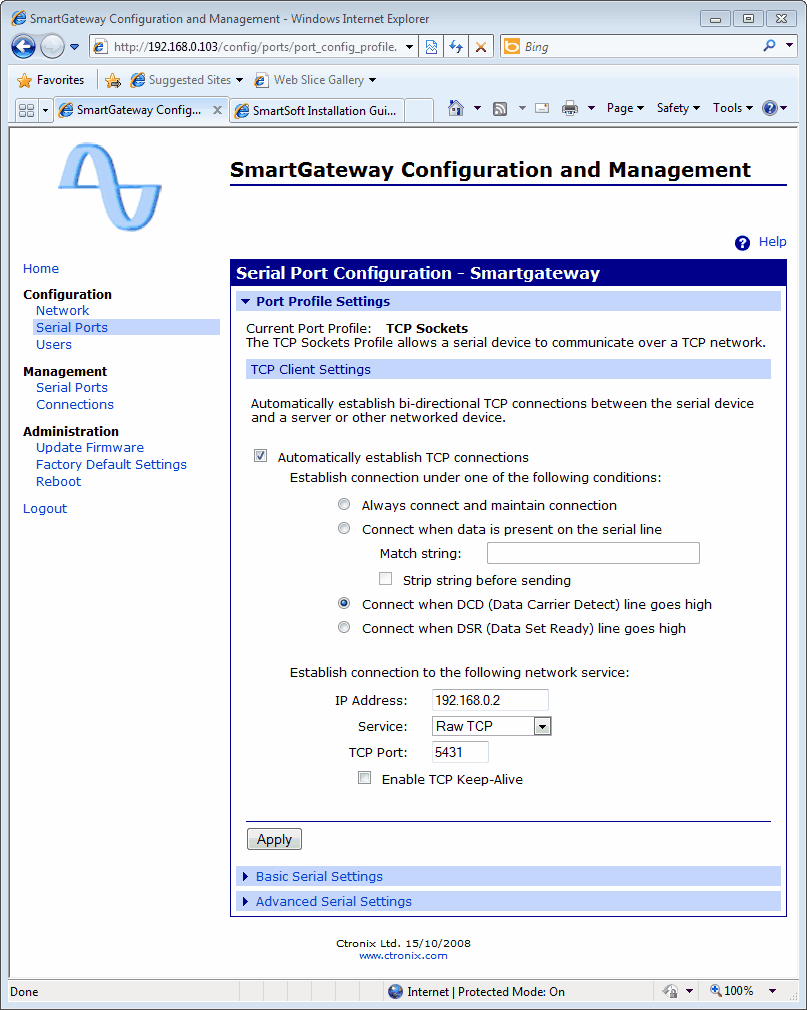Go to Home in the sidebar
The width and height of the screenshot is (807, 1010).
pos(41,269)
